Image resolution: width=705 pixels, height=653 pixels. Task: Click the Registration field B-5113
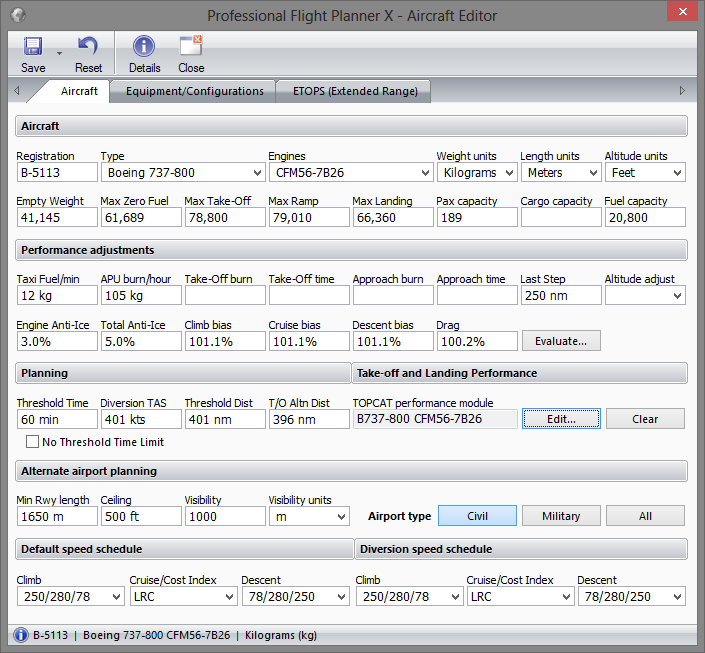point(57,173)
